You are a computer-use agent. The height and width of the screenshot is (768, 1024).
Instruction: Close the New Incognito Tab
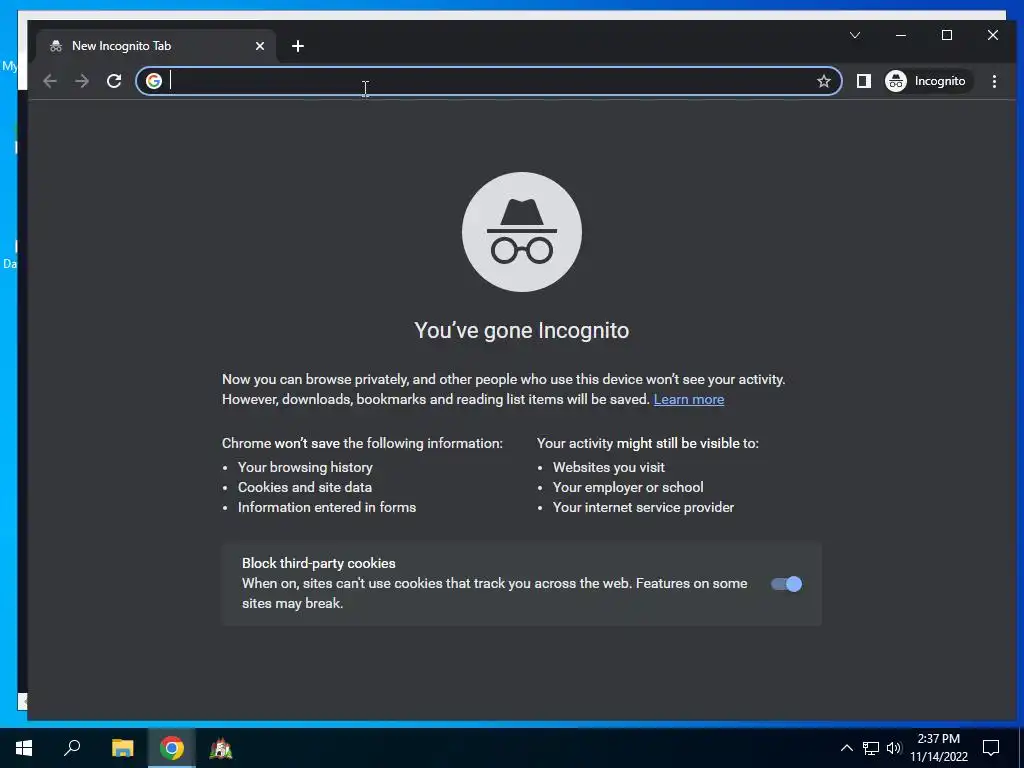click(x=260, y=46)
